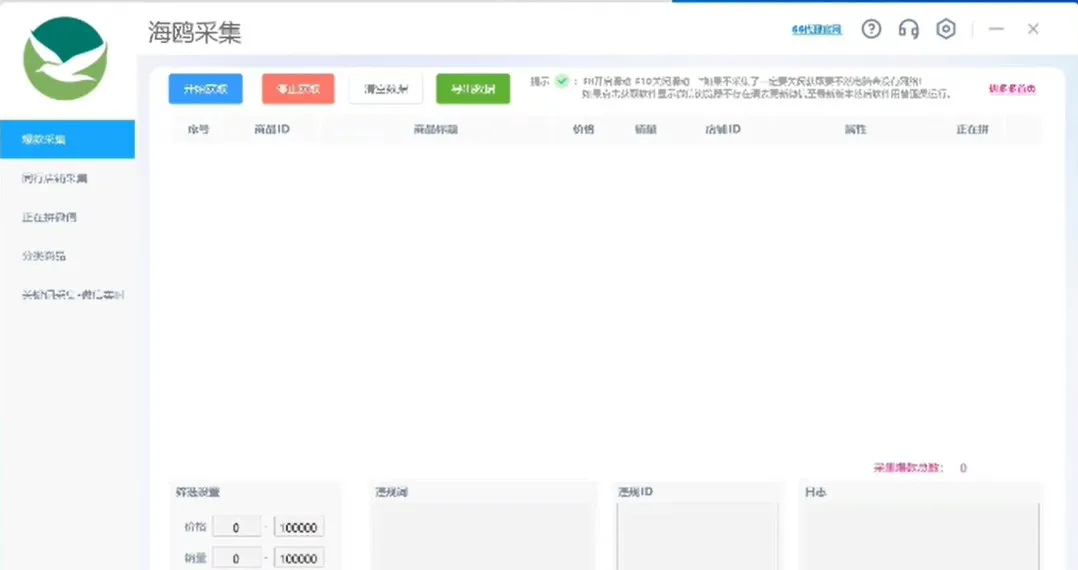Click the help question mark icon
The height and width of the screenshot is (570, 1078).
point(871,29)
